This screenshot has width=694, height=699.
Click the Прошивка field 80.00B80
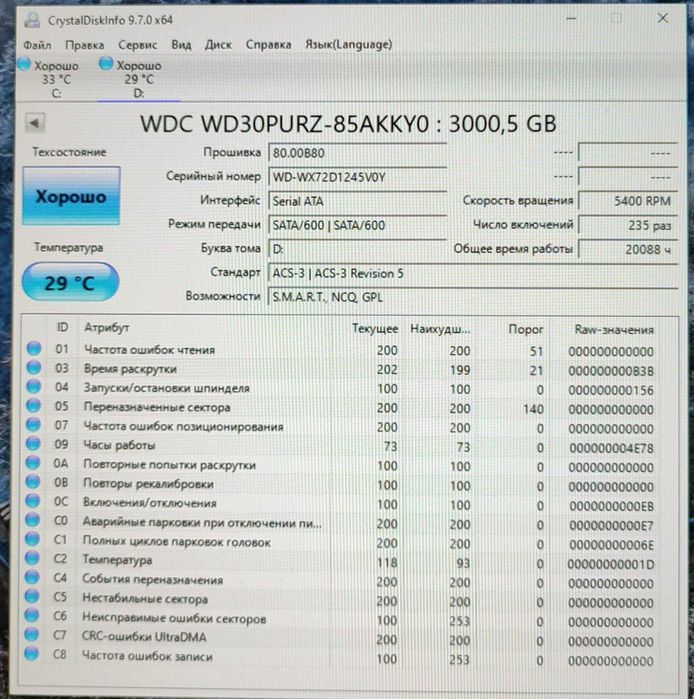coord(357,153)
